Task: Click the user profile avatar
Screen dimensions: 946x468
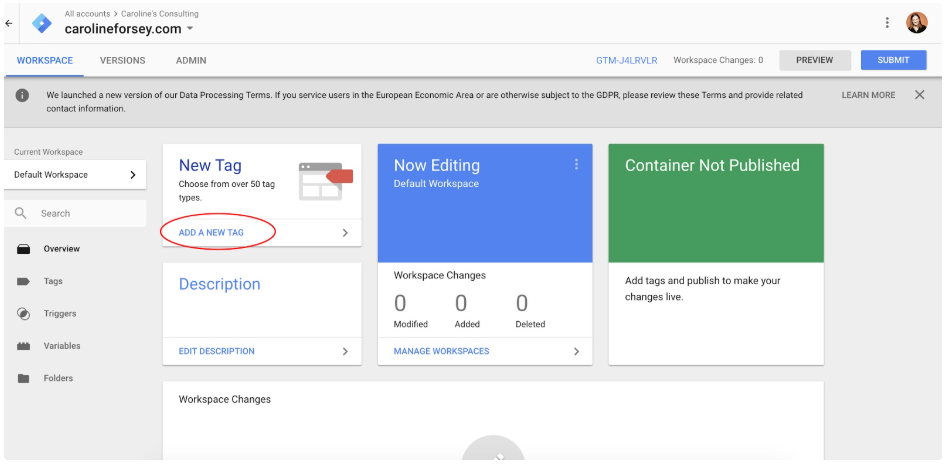Action: tap(916, 23)
